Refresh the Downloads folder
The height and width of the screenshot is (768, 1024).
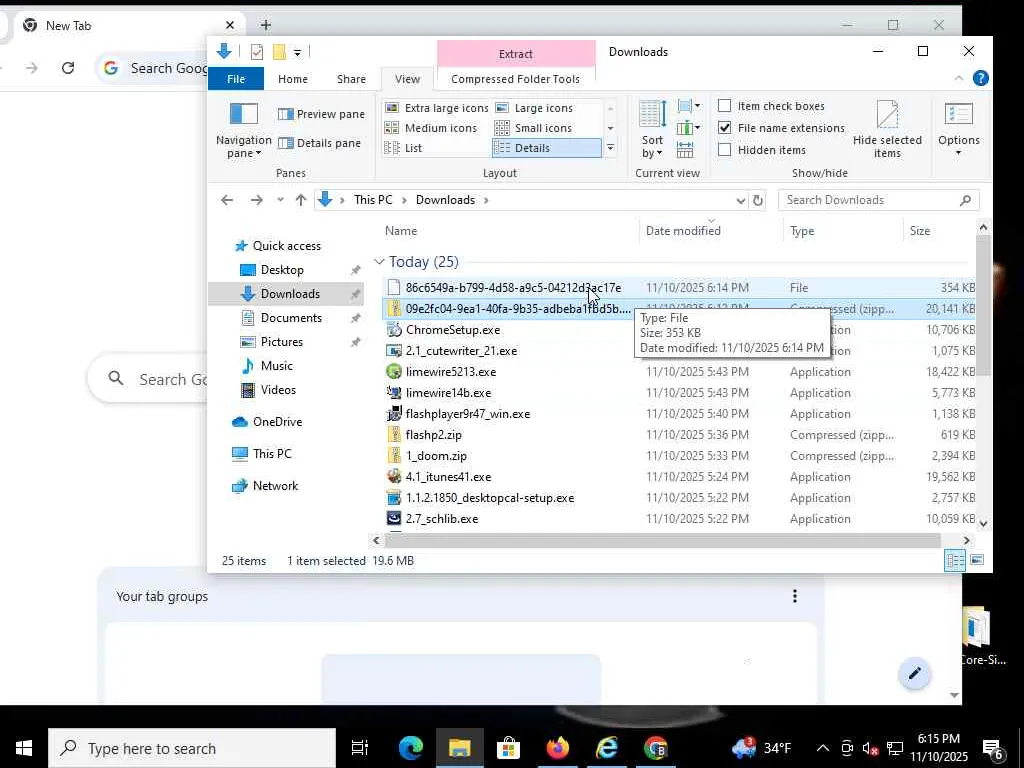(x=758, y=200)
